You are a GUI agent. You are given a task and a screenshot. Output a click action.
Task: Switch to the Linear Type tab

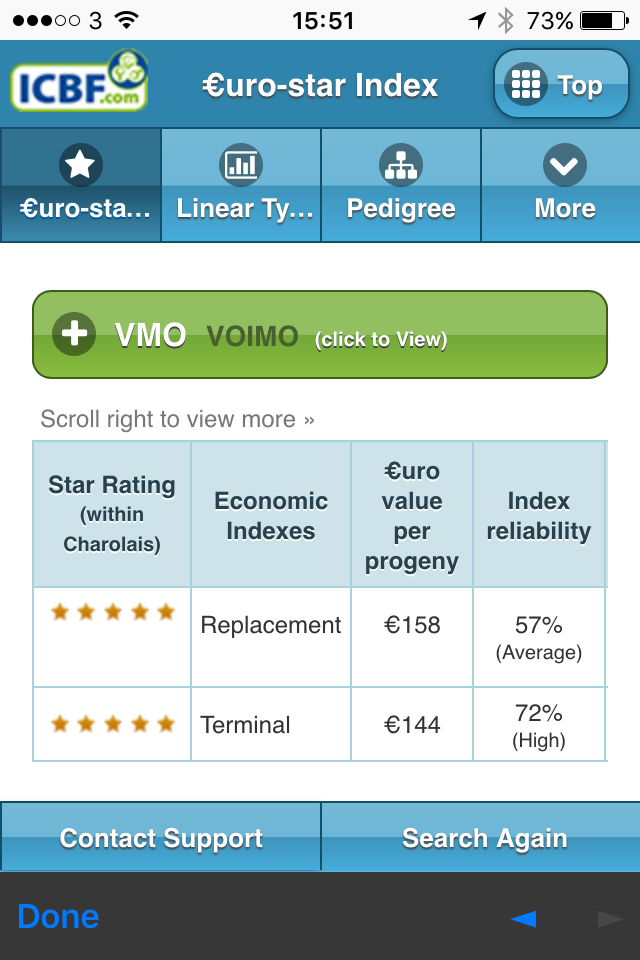point(241,186)
